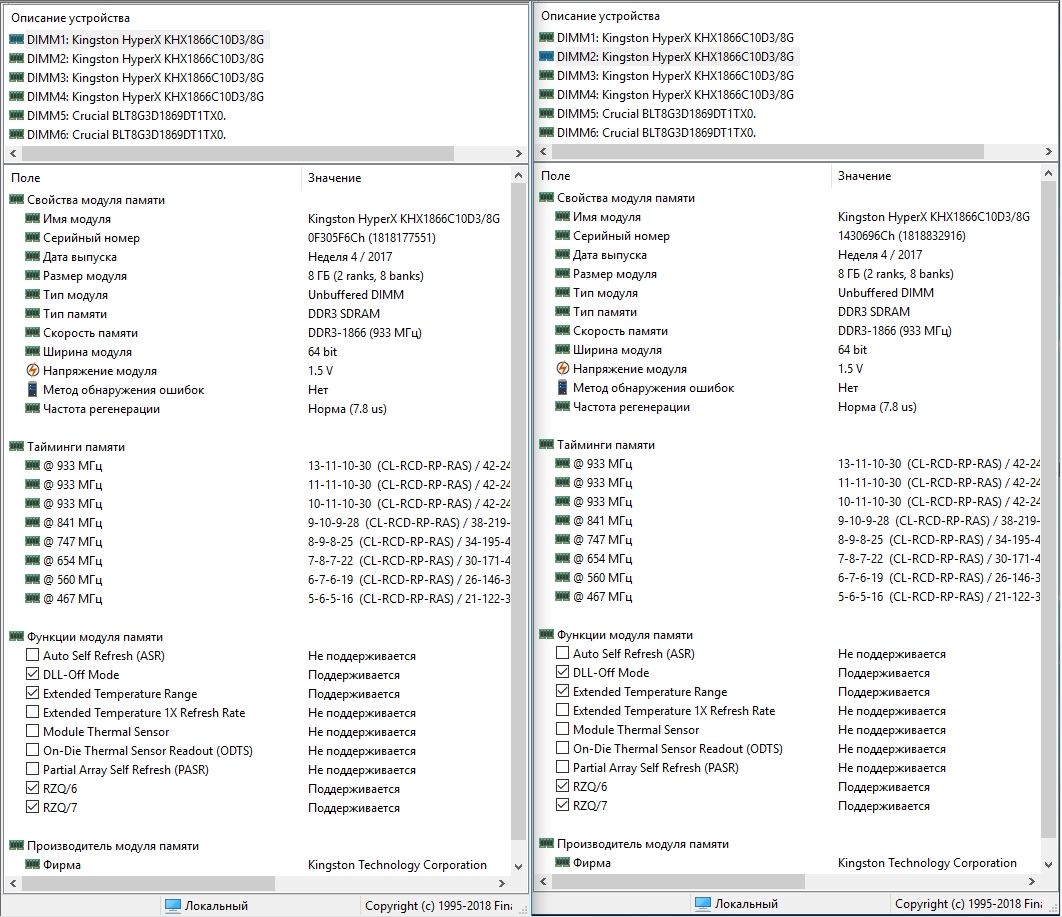Toggle Module Thermal Sensor checkbox in left window
1062x917 pixels.
(33, 731)
